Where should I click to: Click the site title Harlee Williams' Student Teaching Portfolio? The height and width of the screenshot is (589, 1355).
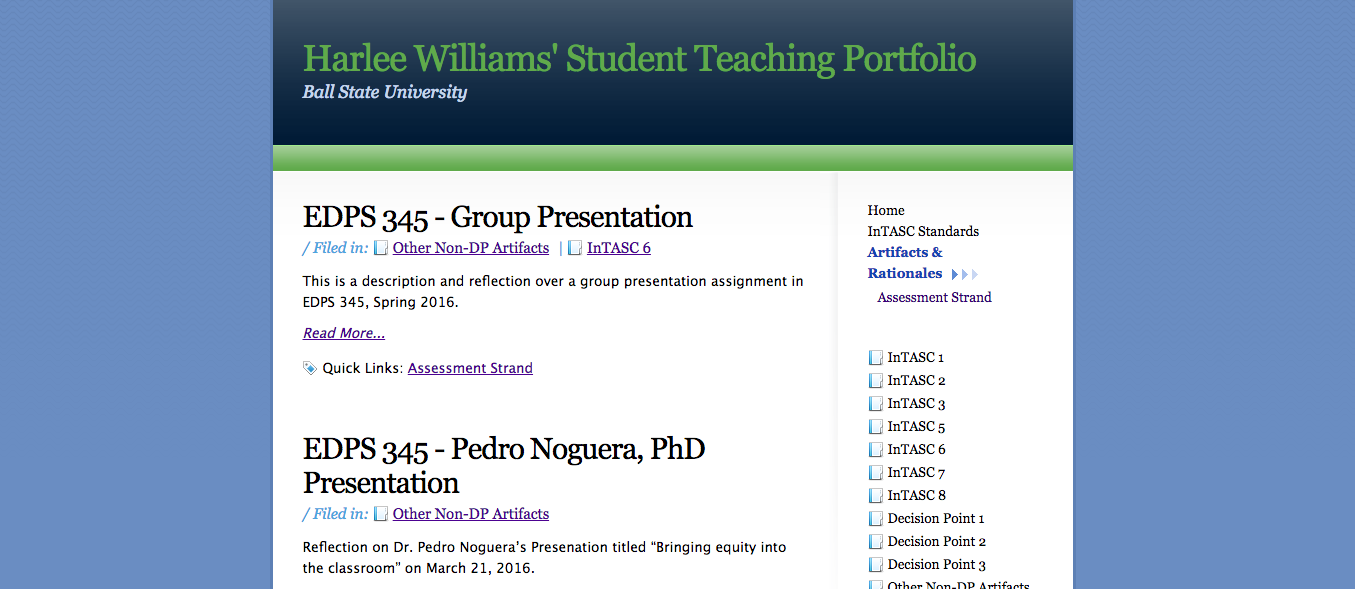639,58
